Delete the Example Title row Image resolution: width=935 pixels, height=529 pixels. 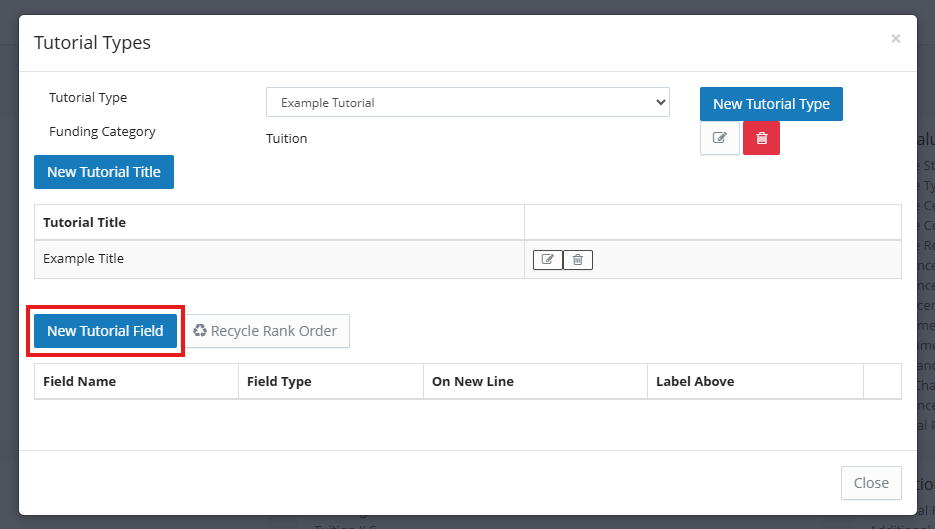coord(578,260)
